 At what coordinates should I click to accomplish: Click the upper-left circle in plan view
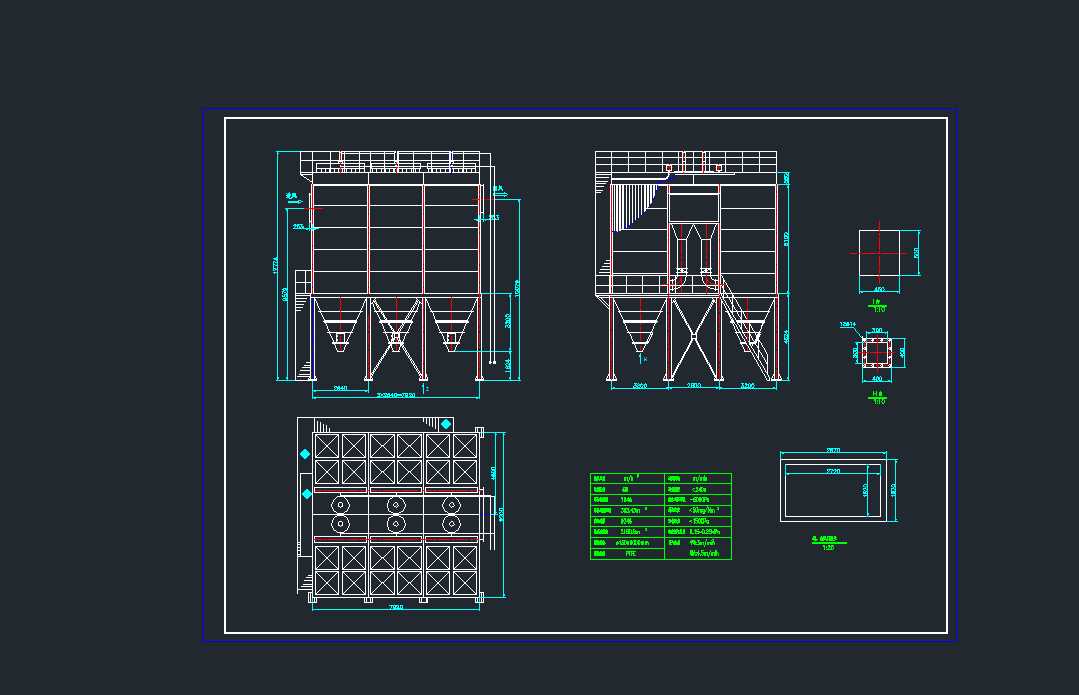click(340, 505)
